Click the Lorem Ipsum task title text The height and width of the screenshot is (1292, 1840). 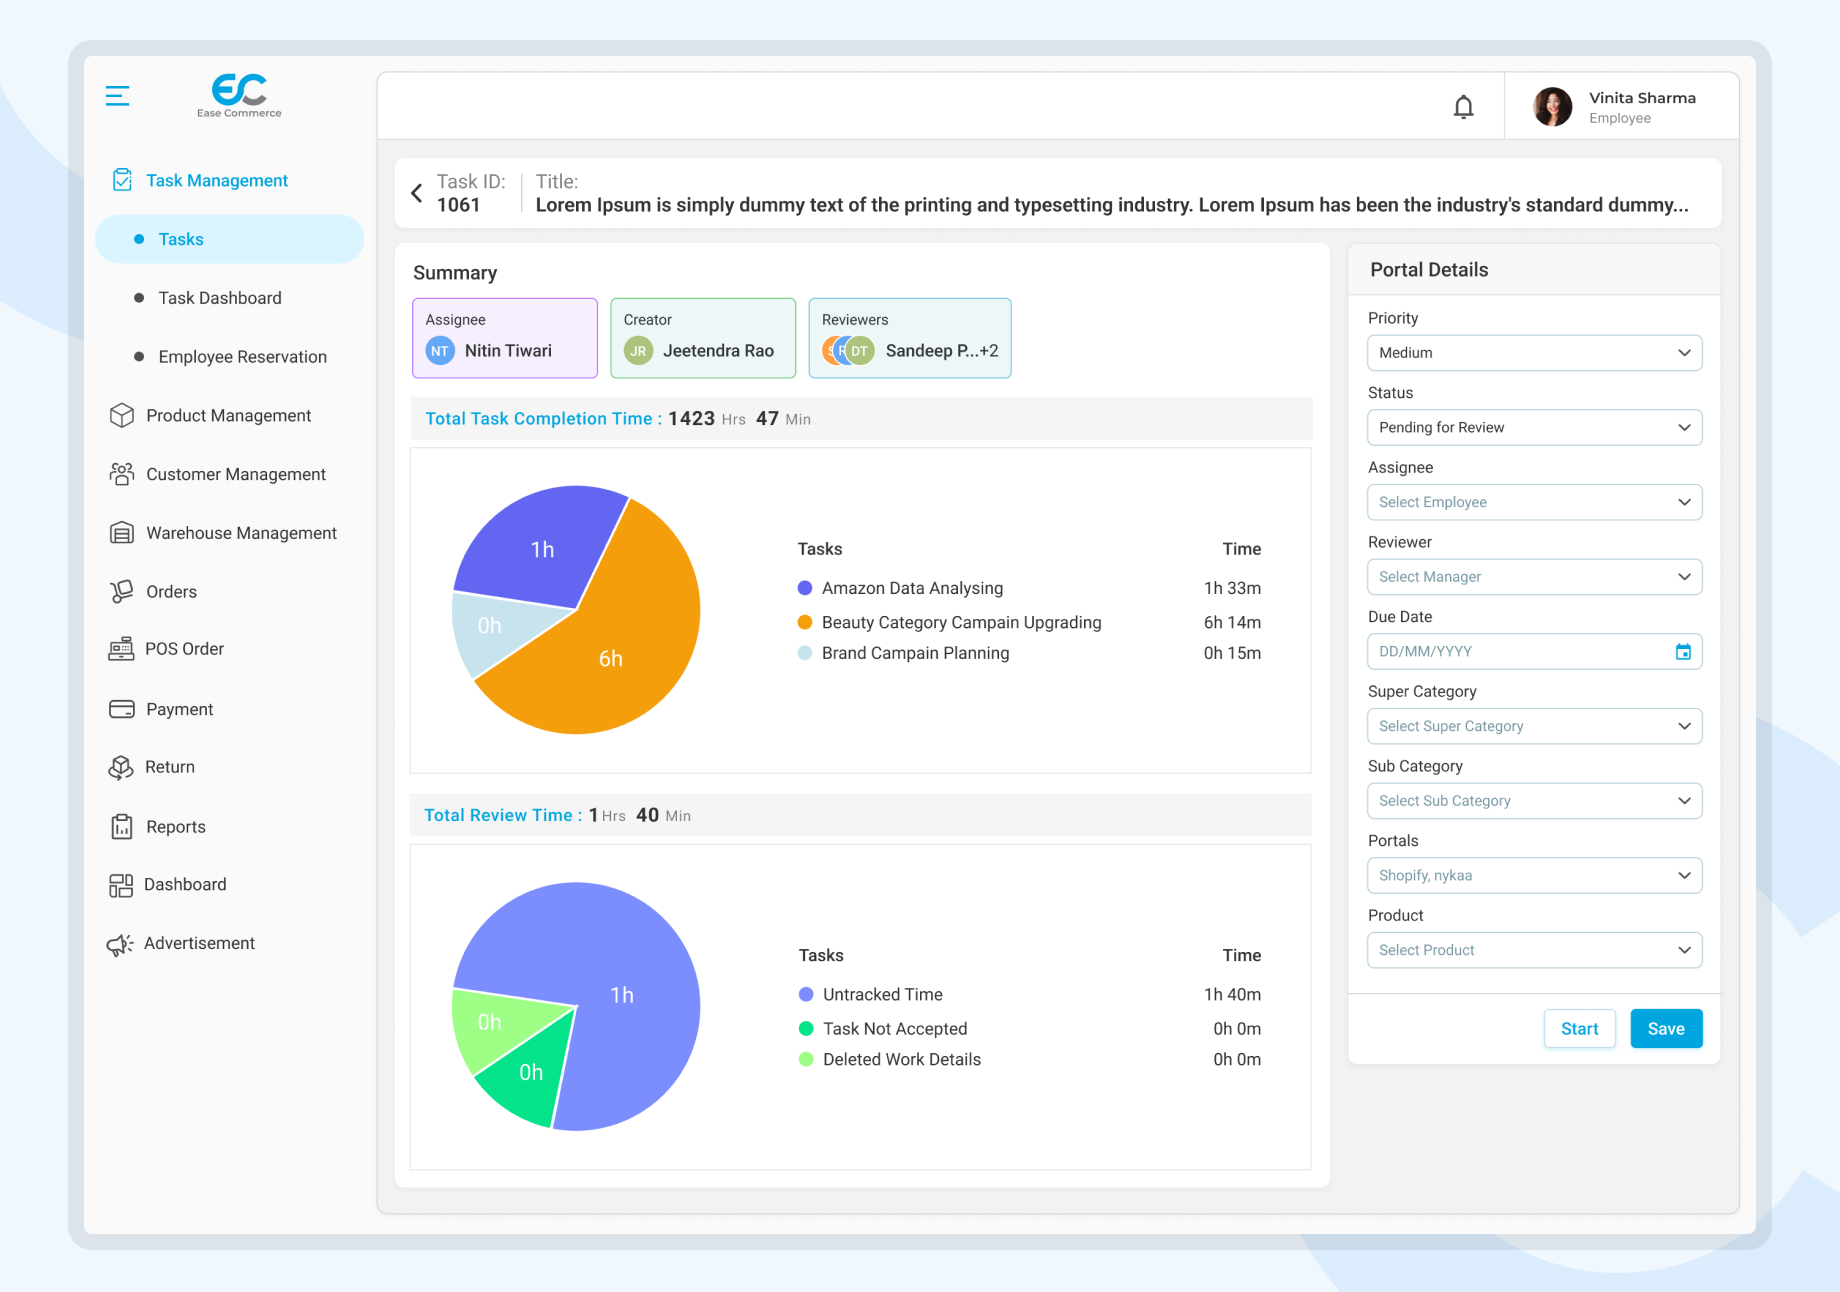(x=1112, y=205)
